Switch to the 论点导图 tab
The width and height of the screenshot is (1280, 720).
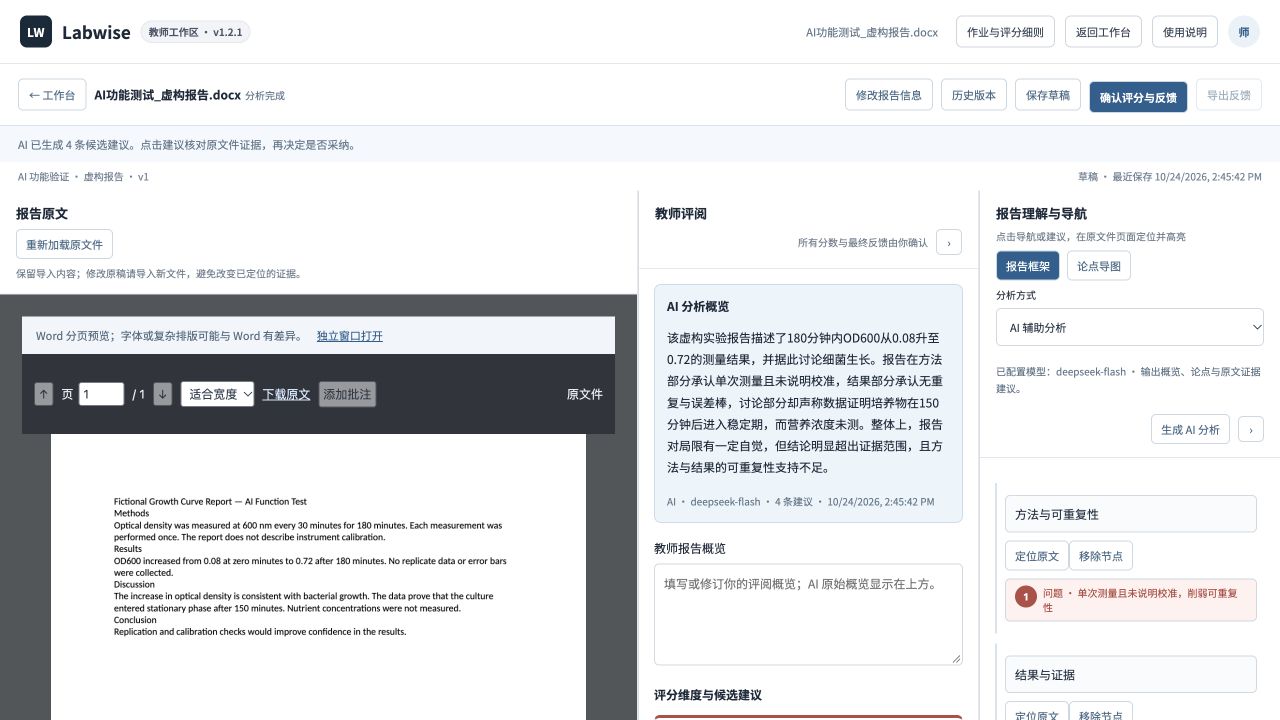(x=1099, y=266)
